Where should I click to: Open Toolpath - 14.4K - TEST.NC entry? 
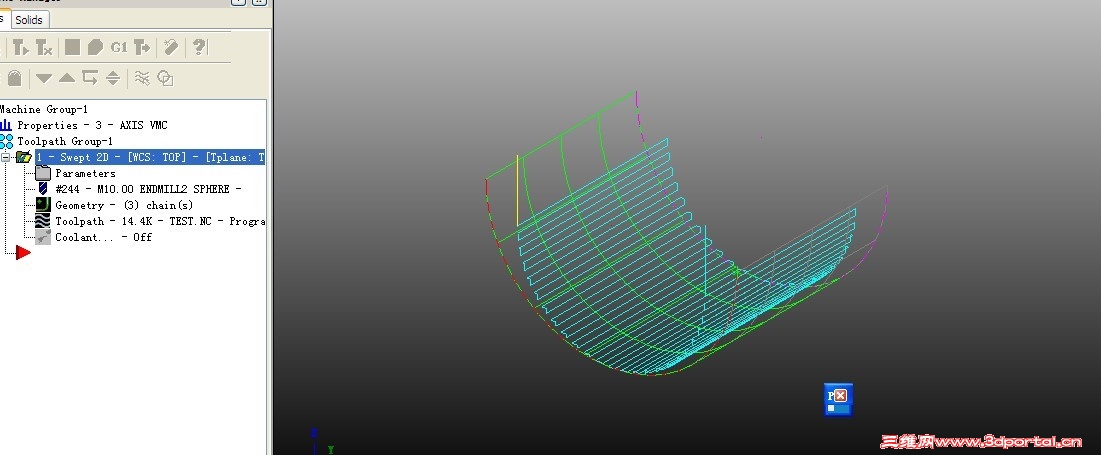160,221
